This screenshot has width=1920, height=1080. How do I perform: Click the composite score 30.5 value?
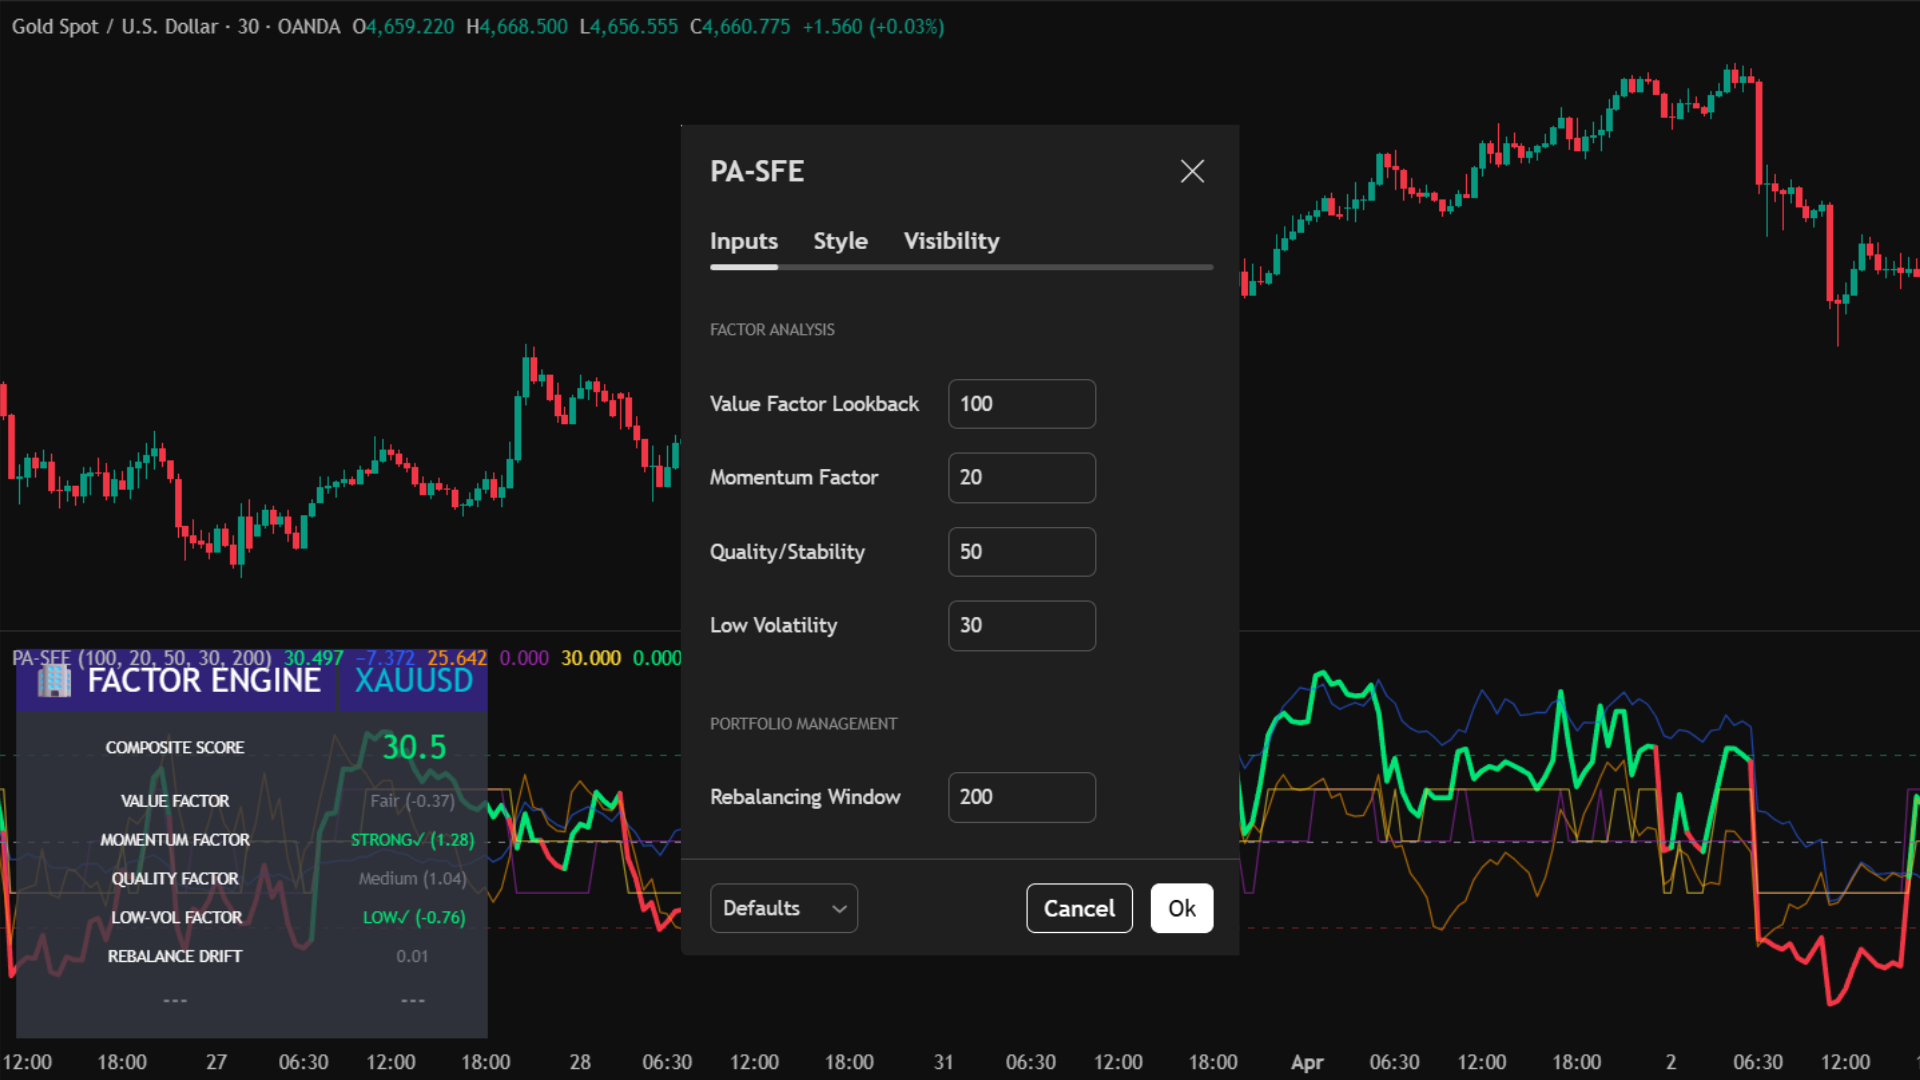coord(414,747)
